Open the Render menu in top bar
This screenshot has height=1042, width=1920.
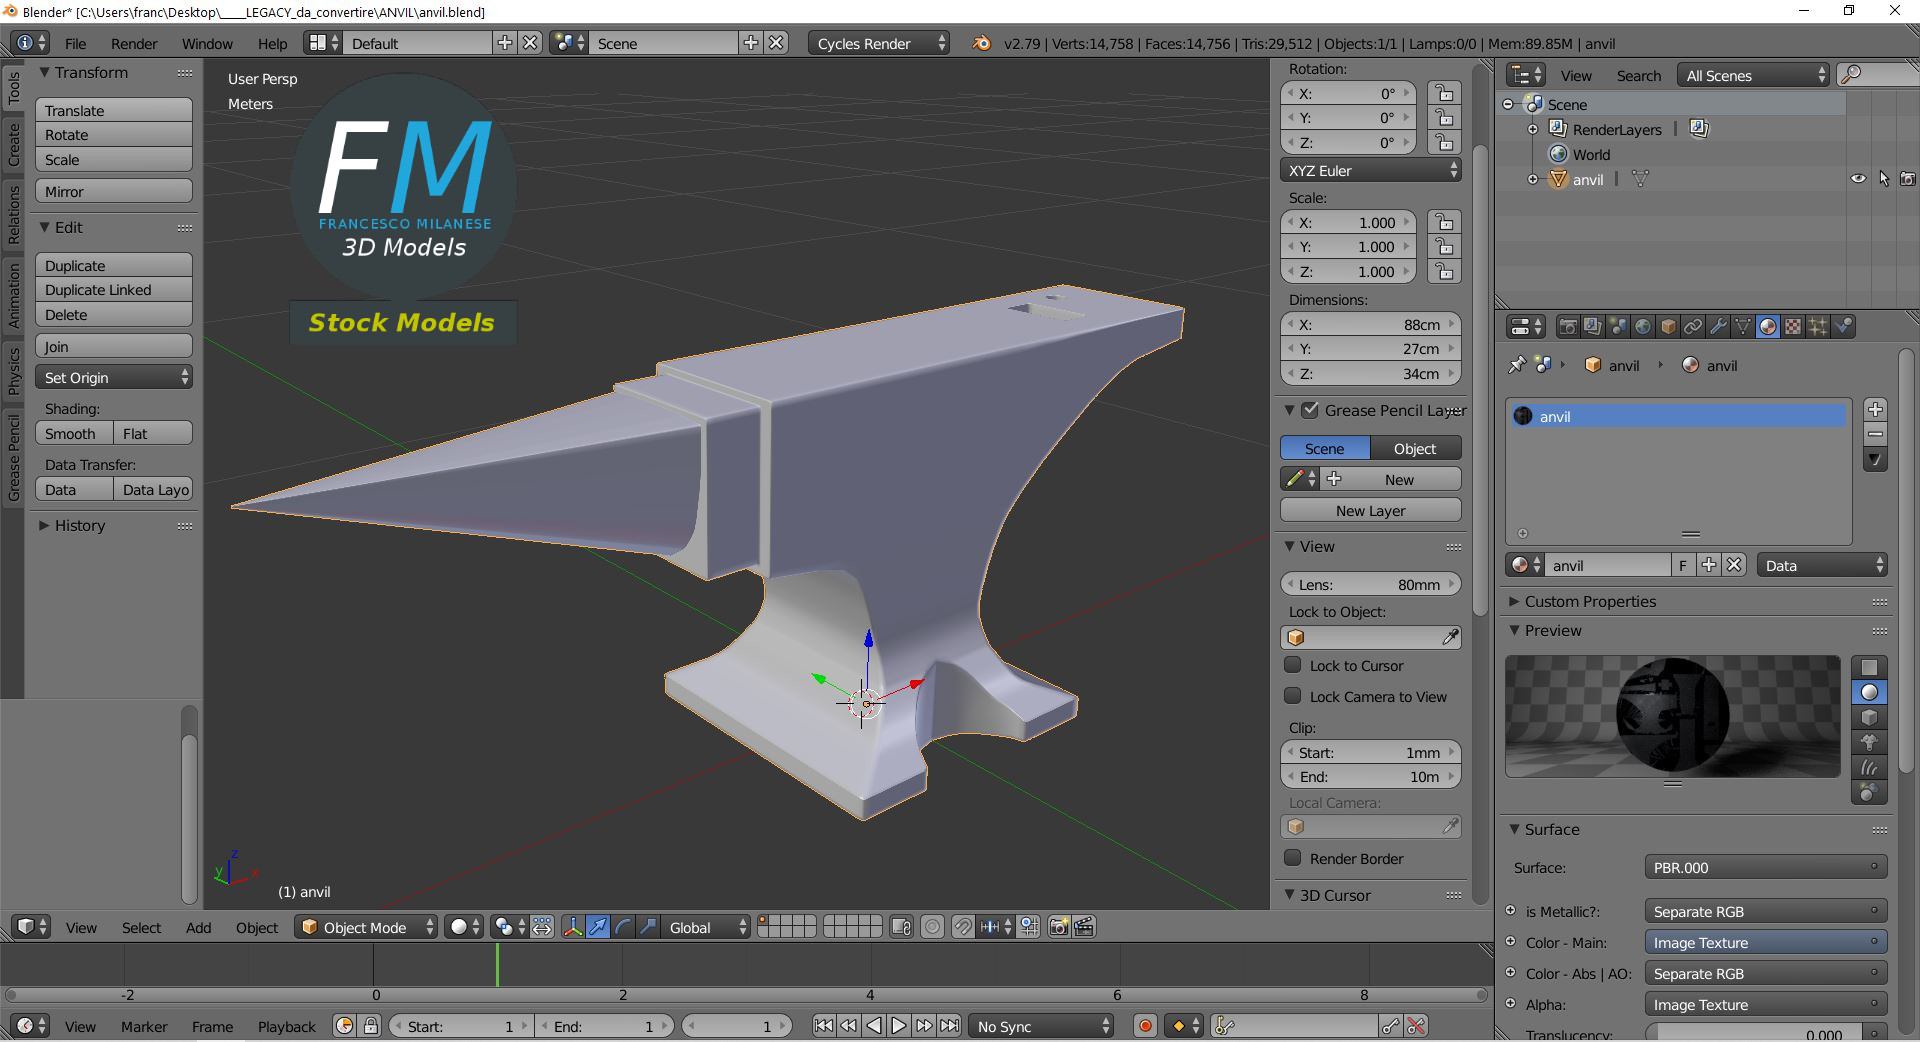pos(134,43)
